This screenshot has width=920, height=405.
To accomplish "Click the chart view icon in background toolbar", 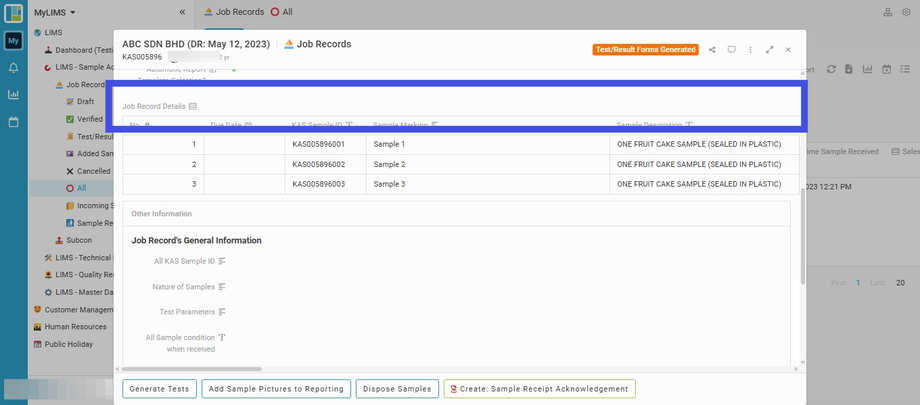I will click(867, 69).
